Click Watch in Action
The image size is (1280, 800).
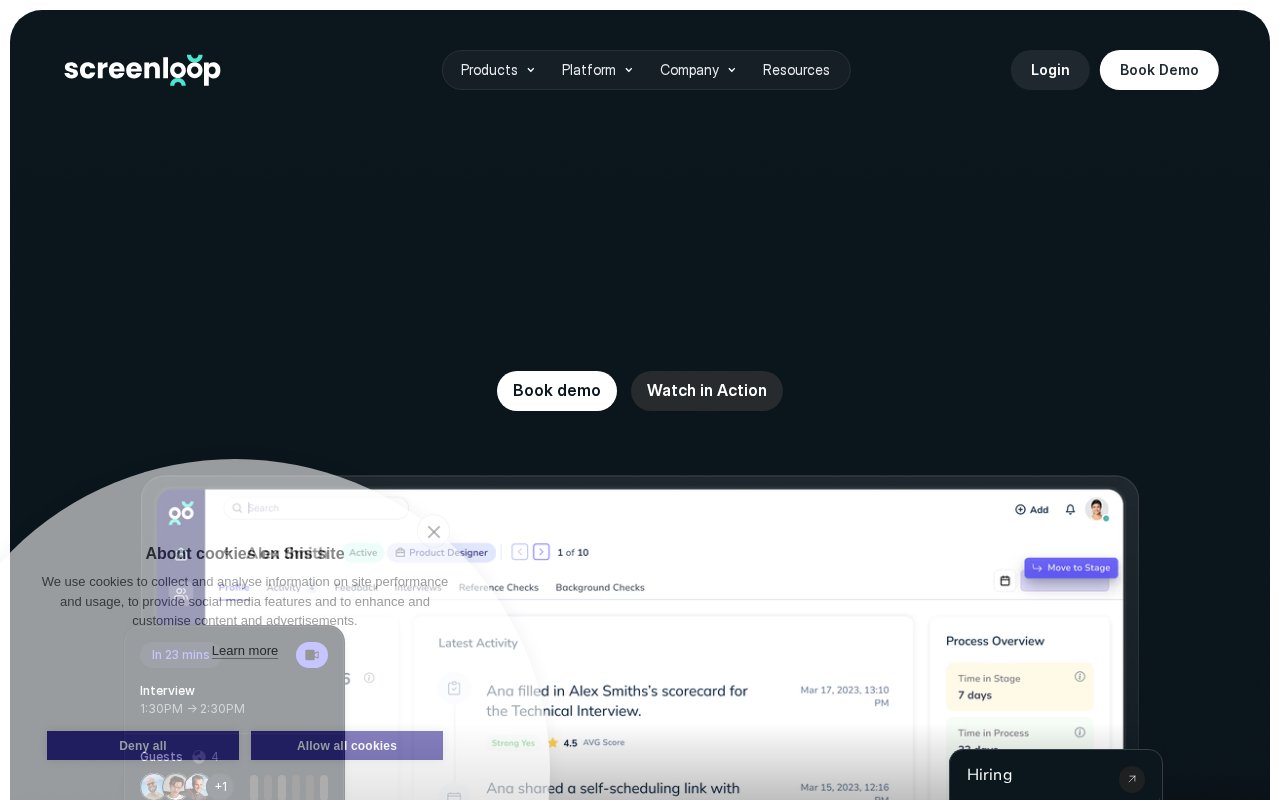pos(707,391)
